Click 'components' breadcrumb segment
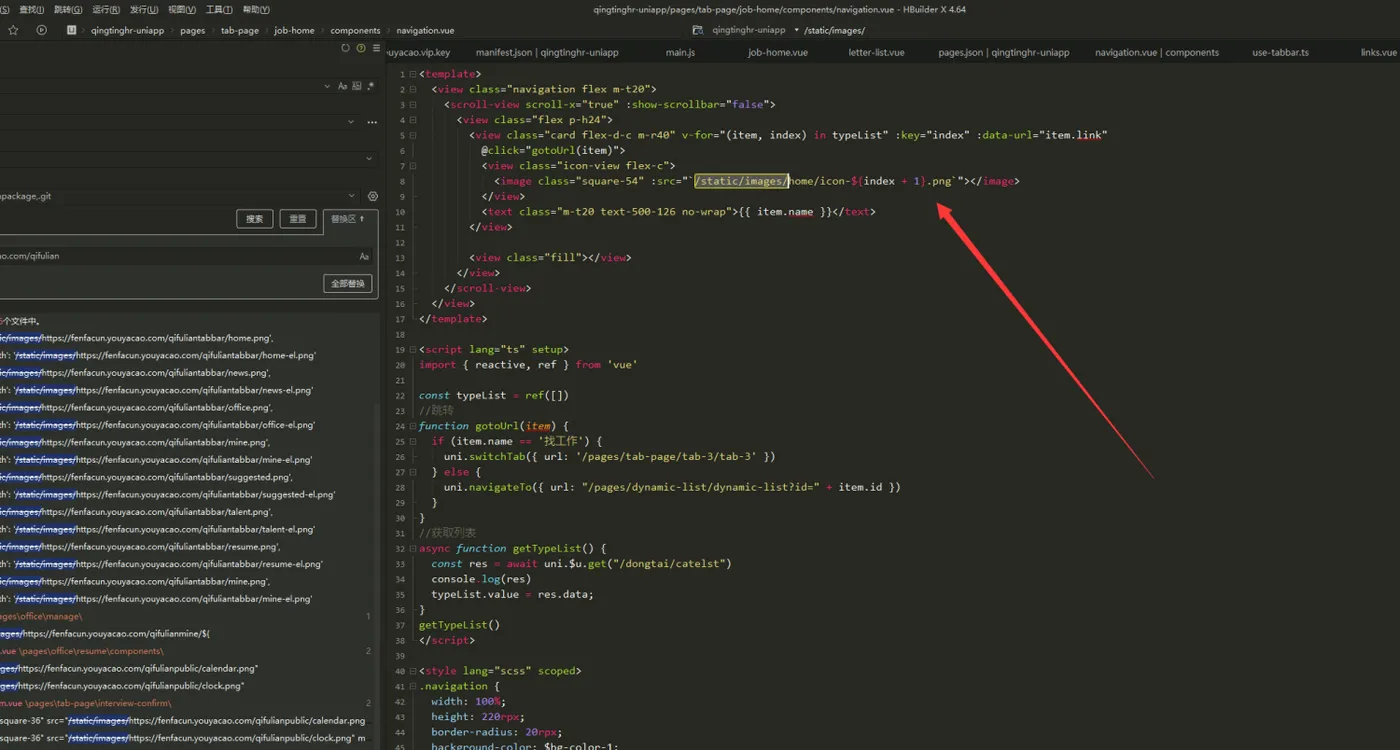This screenshot has width=1400, height=750. (x=355, y=30)
